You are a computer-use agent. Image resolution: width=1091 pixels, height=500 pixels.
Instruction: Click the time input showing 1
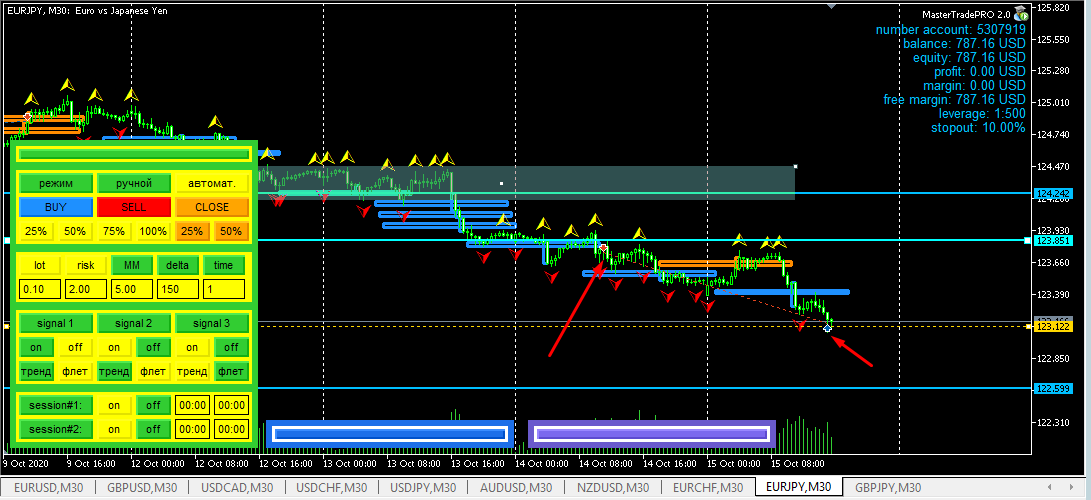(223, 289)
